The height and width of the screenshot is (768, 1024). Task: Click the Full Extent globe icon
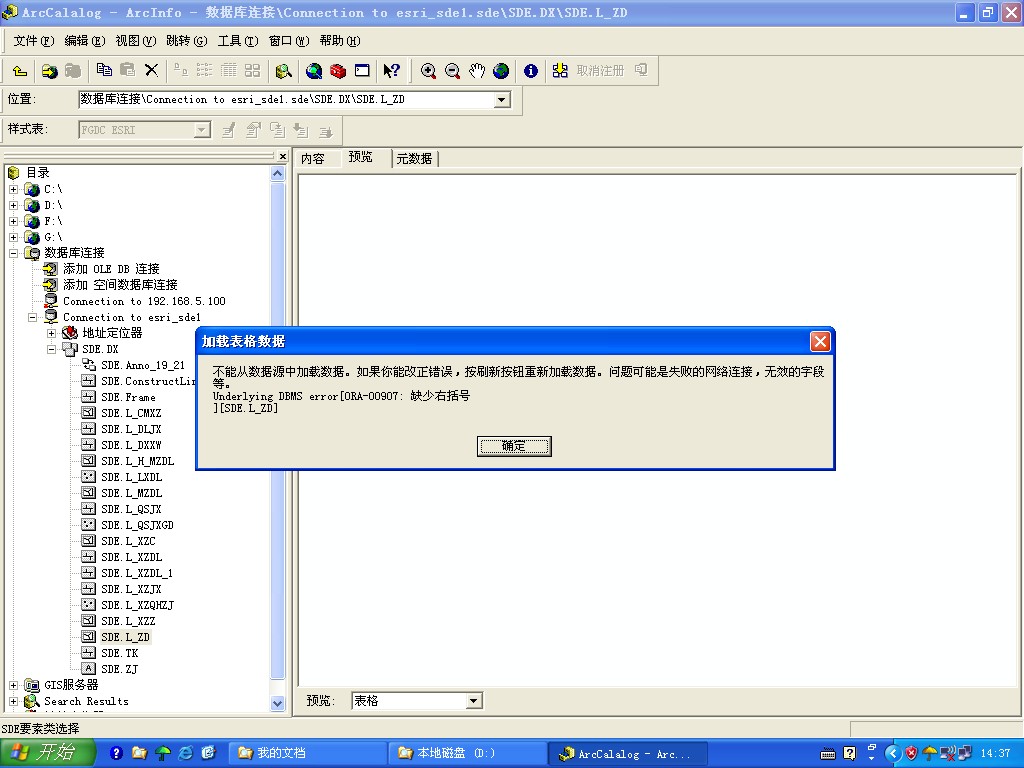click(x=501, y=71)
